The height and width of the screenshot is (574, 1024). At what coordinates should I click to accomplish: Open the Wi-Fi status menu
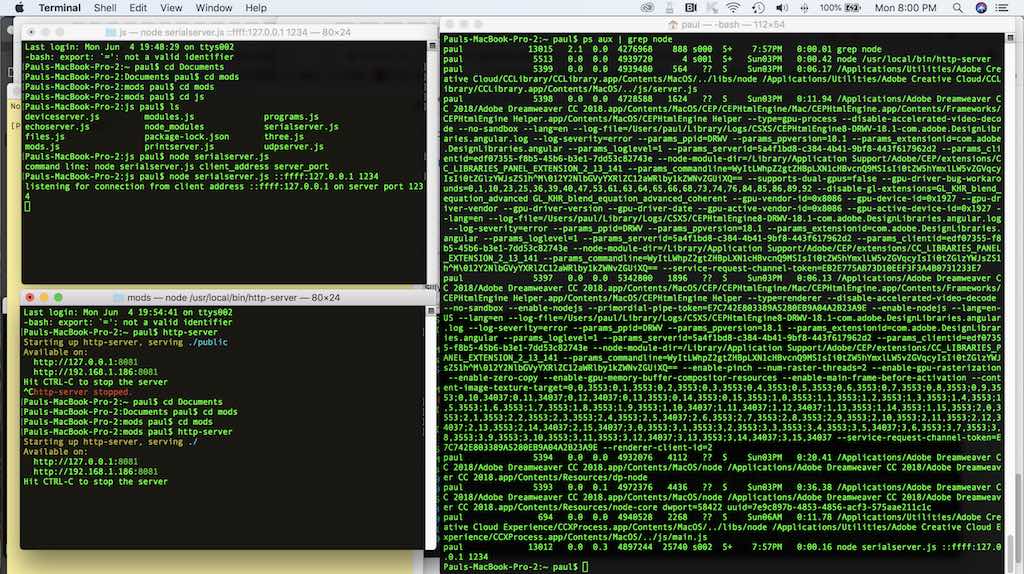point(733,8)
